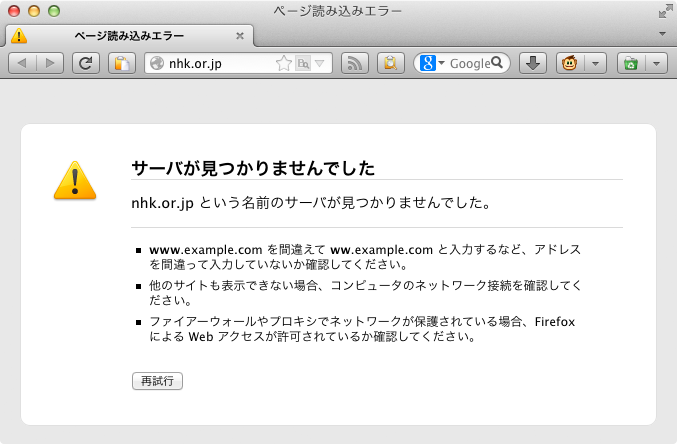
Task: Select the ページ読み込みエラー tab
Action: point(129,35)
